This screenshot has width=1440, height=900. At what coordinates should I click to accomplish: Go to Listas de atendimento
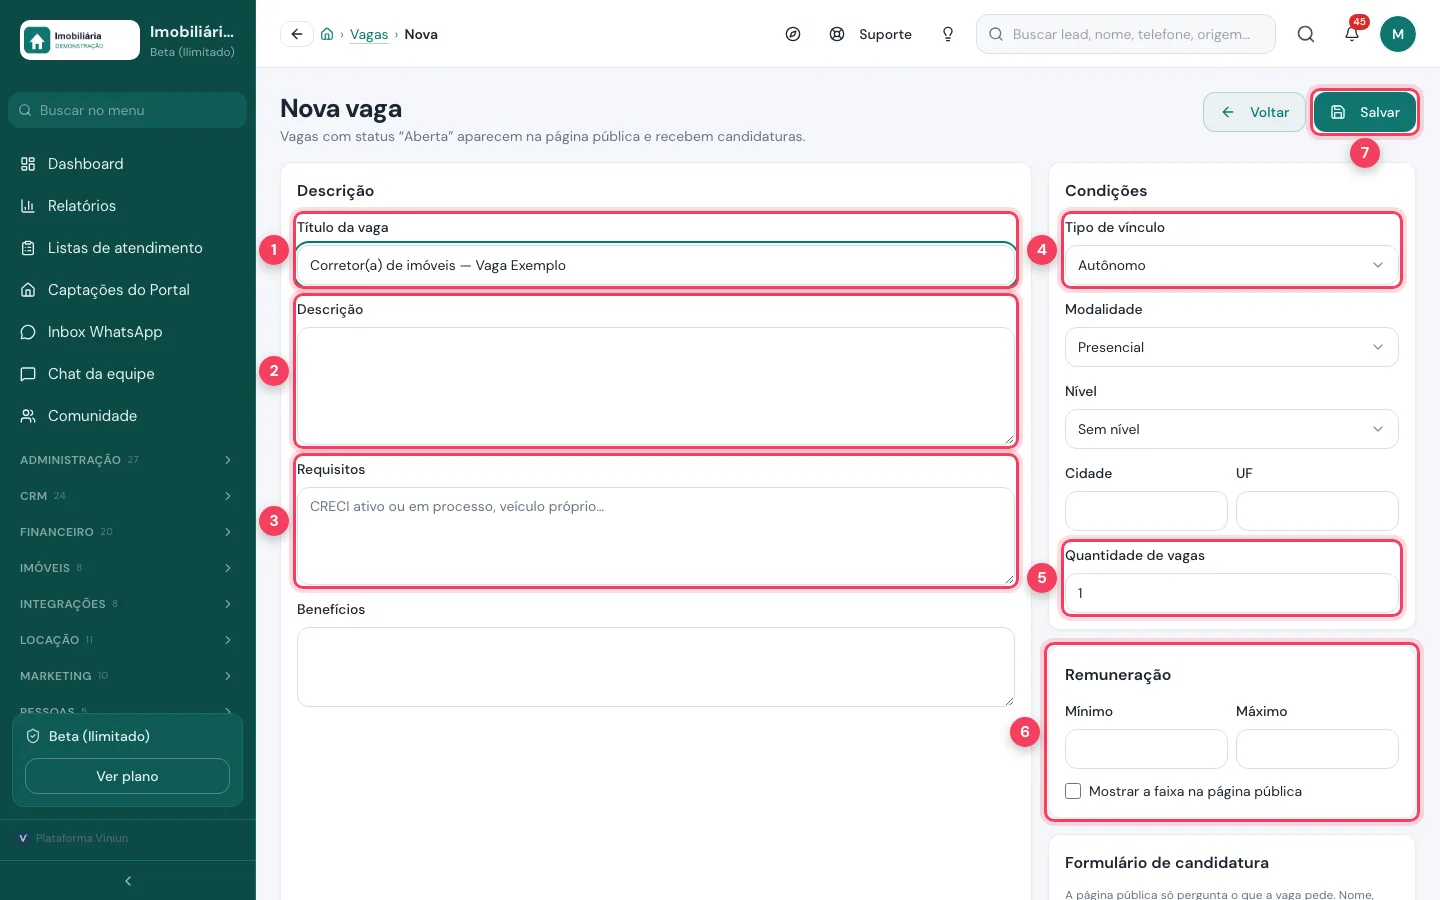click(x=127, y=248)
